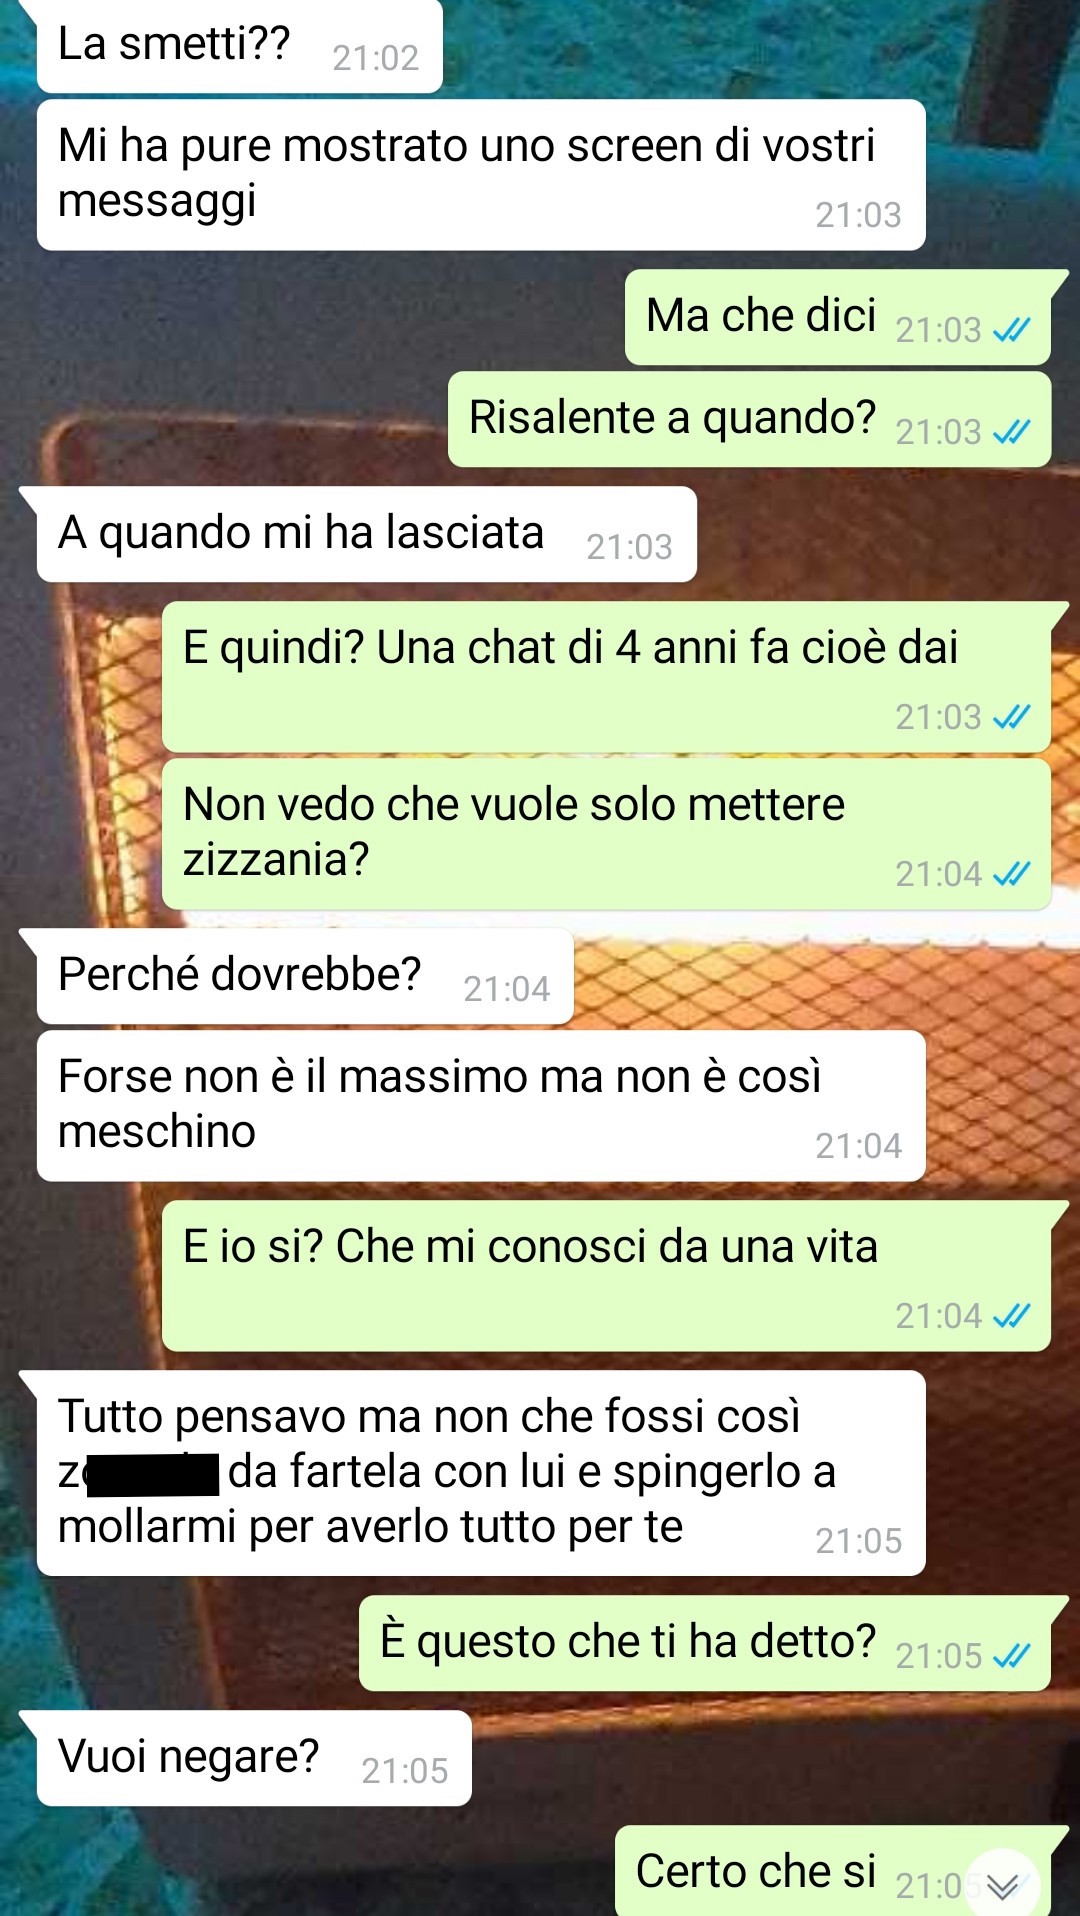Tap the 'Risalente a quando?' message bubble
The image size is (1080, 1916).
[750, 419]
